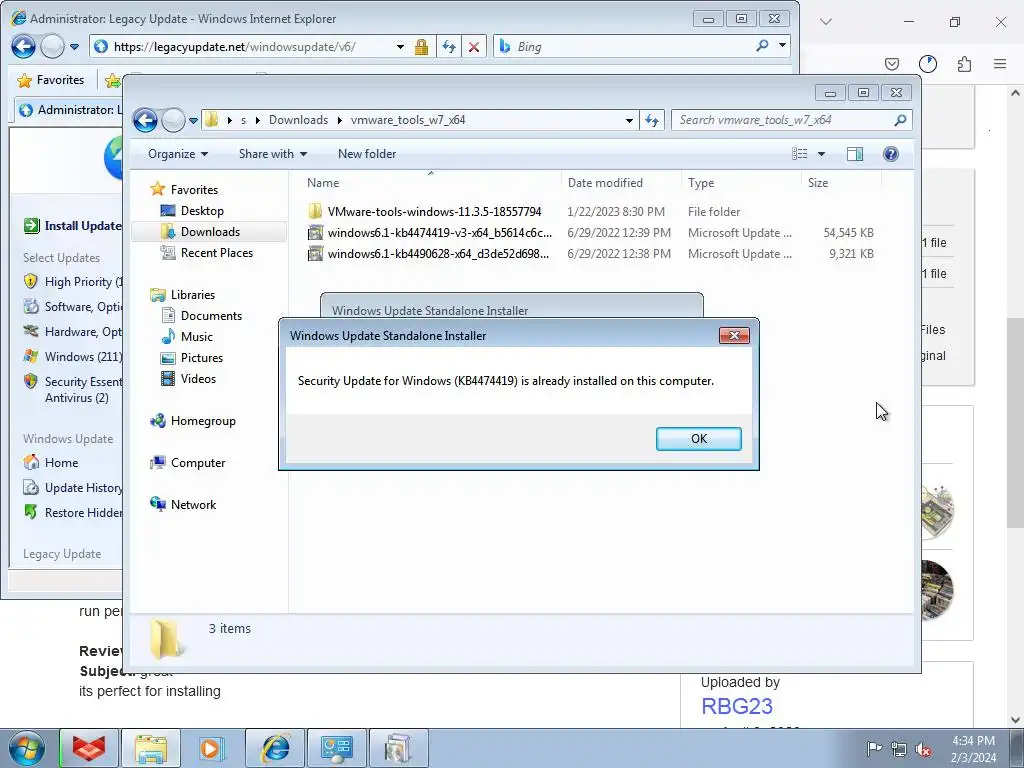Click Home under Windows Update in IE

point(61,462)
